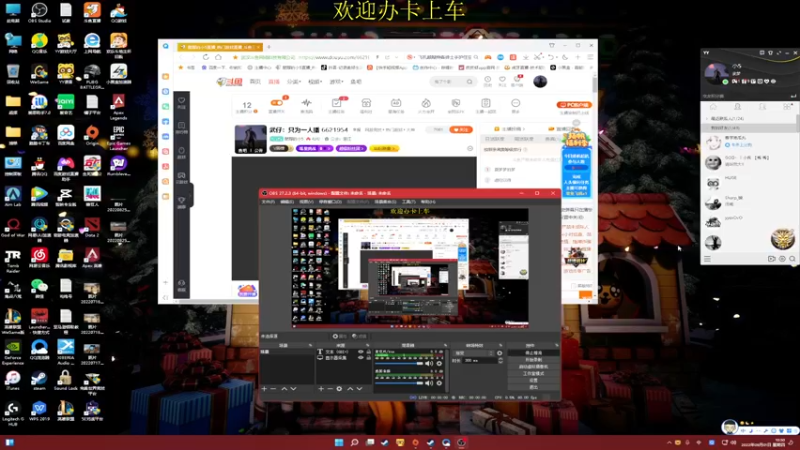Open watch history clock icon on Douyu
The height and width of the screenshot is (450, 800).
[488, 81]
